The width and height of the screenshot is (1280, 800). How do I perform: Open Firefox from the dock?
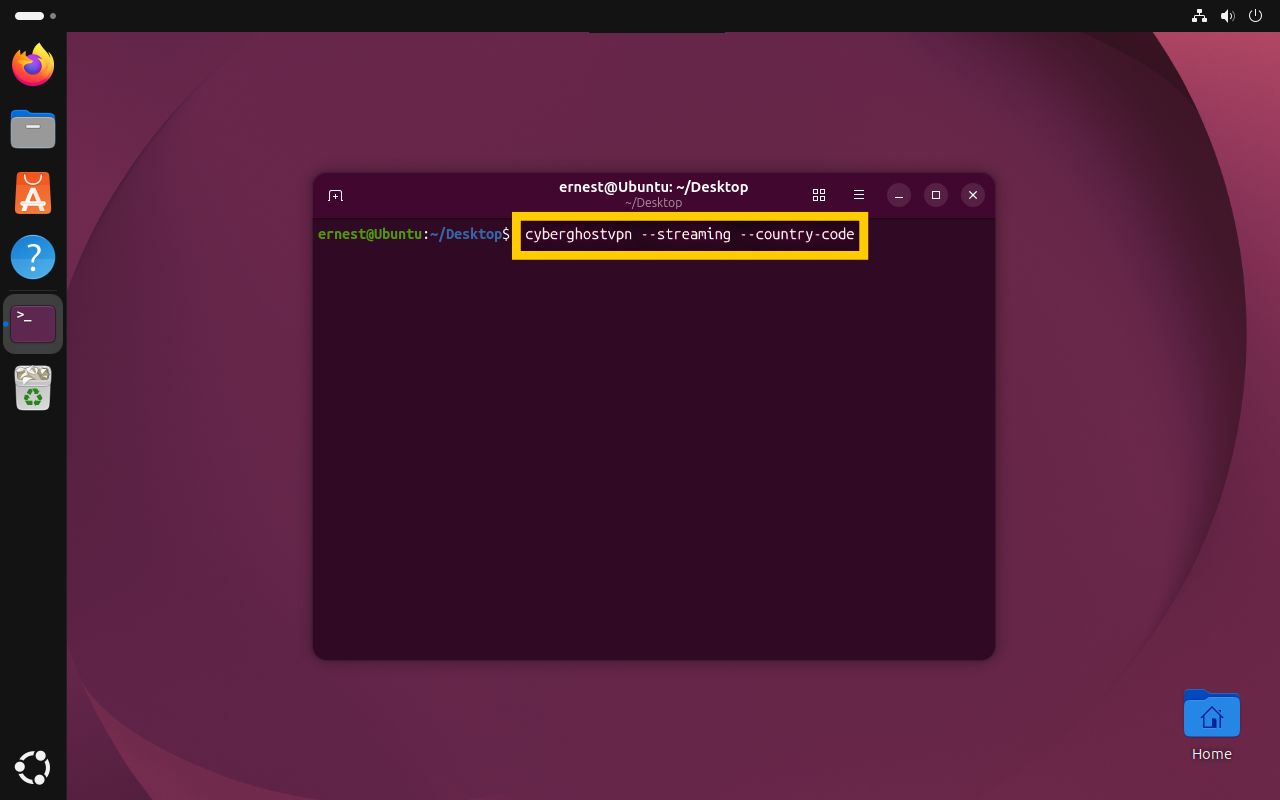33,65
